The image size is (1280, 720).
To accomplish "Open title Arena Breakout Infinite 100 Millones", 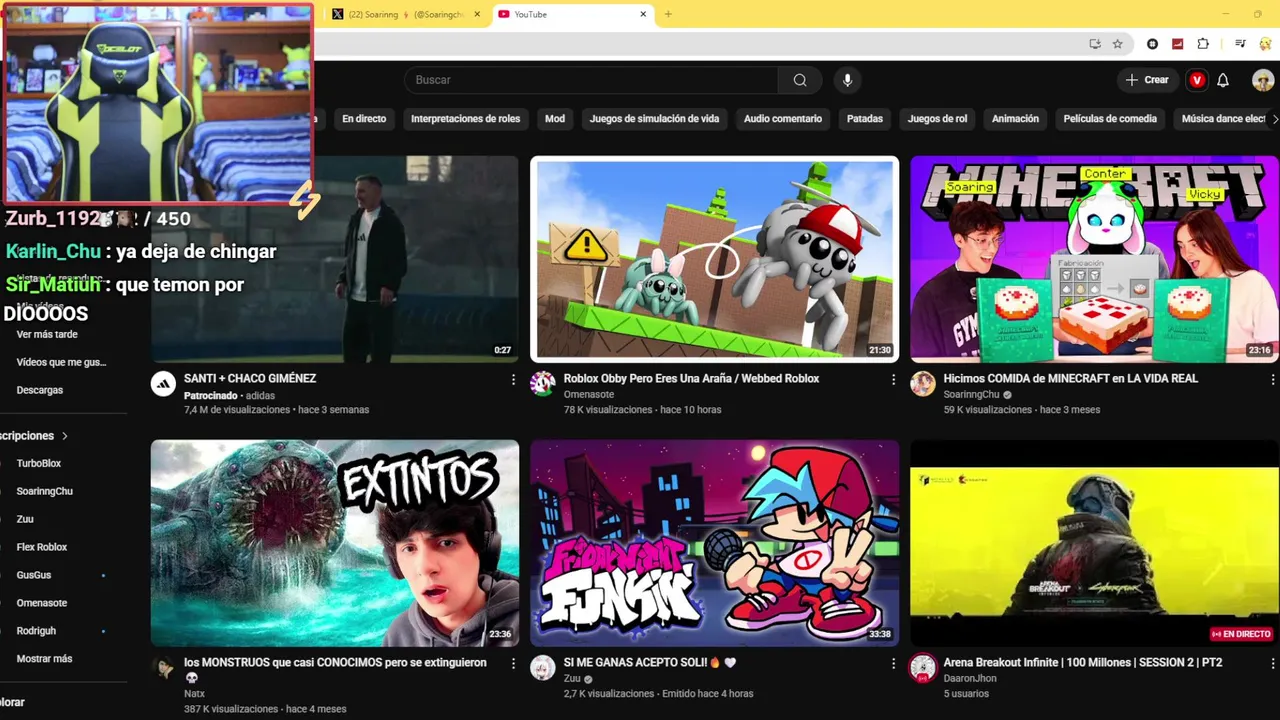I will click(x=1083, y=663).
